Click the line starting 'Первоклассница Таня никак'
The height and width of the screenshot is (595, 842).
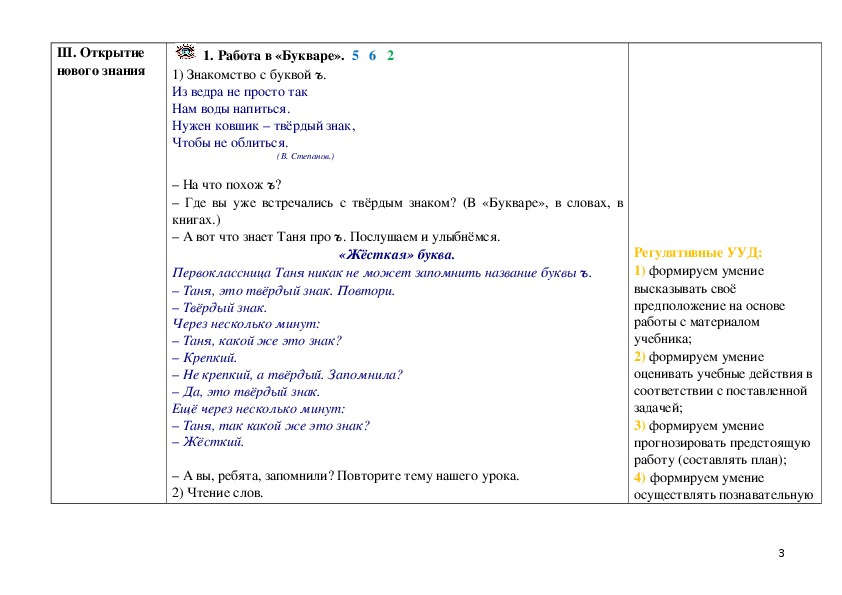pos(382,273)
